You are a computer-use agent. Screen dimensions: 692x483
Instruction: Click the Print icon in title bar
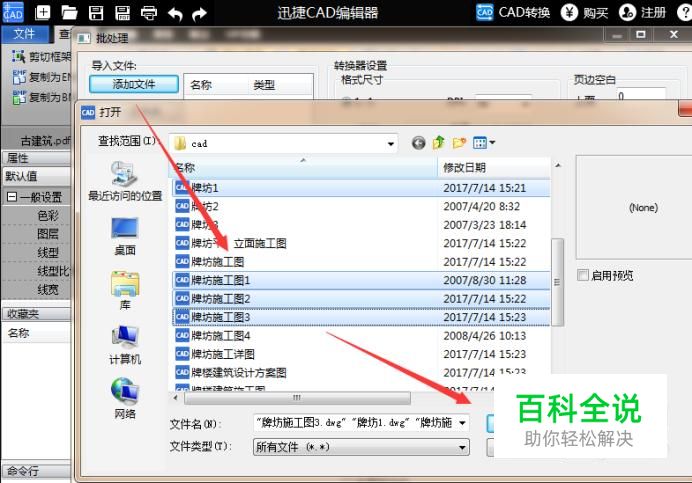[149, 13]
